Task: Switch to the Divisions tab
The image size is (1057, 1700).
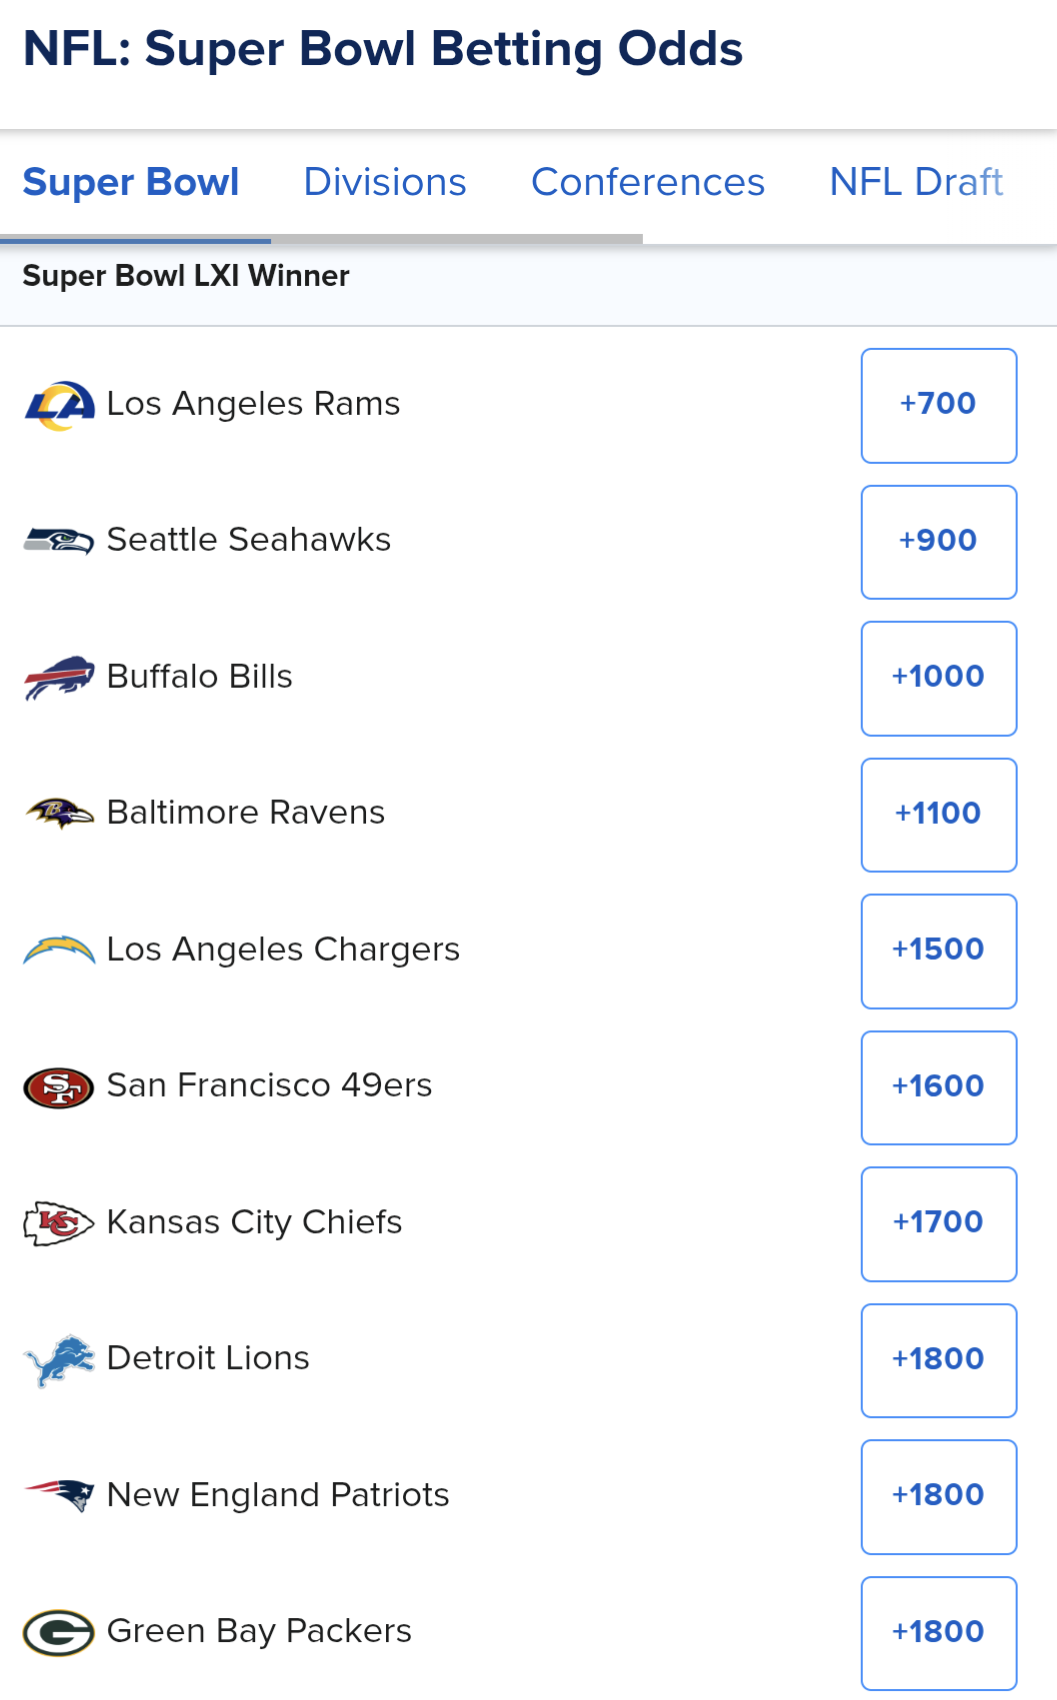Action: pyautogui.click(x=385, y=182)
